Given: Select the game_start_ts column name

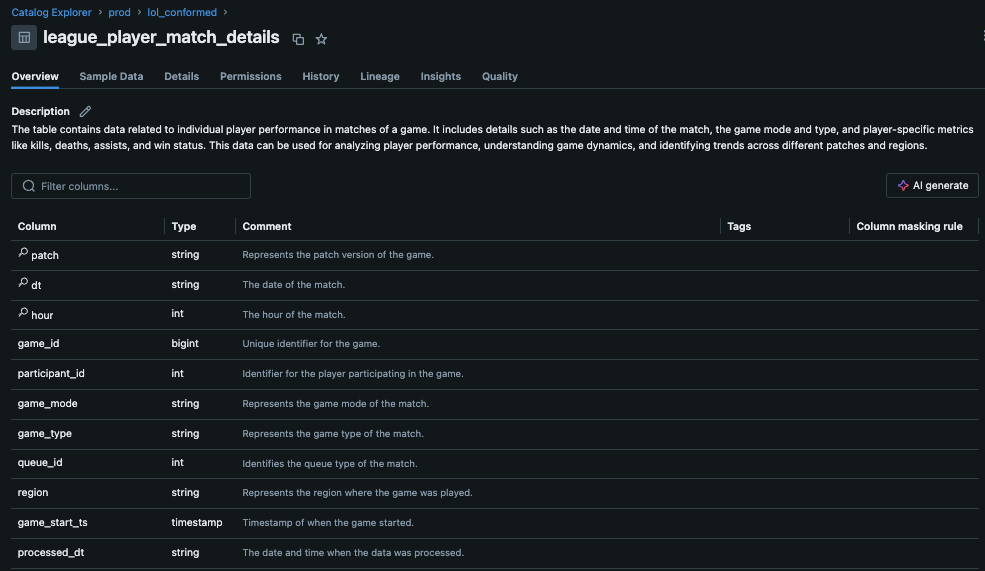Looking at the screenshot, I should tap(53, 522).
